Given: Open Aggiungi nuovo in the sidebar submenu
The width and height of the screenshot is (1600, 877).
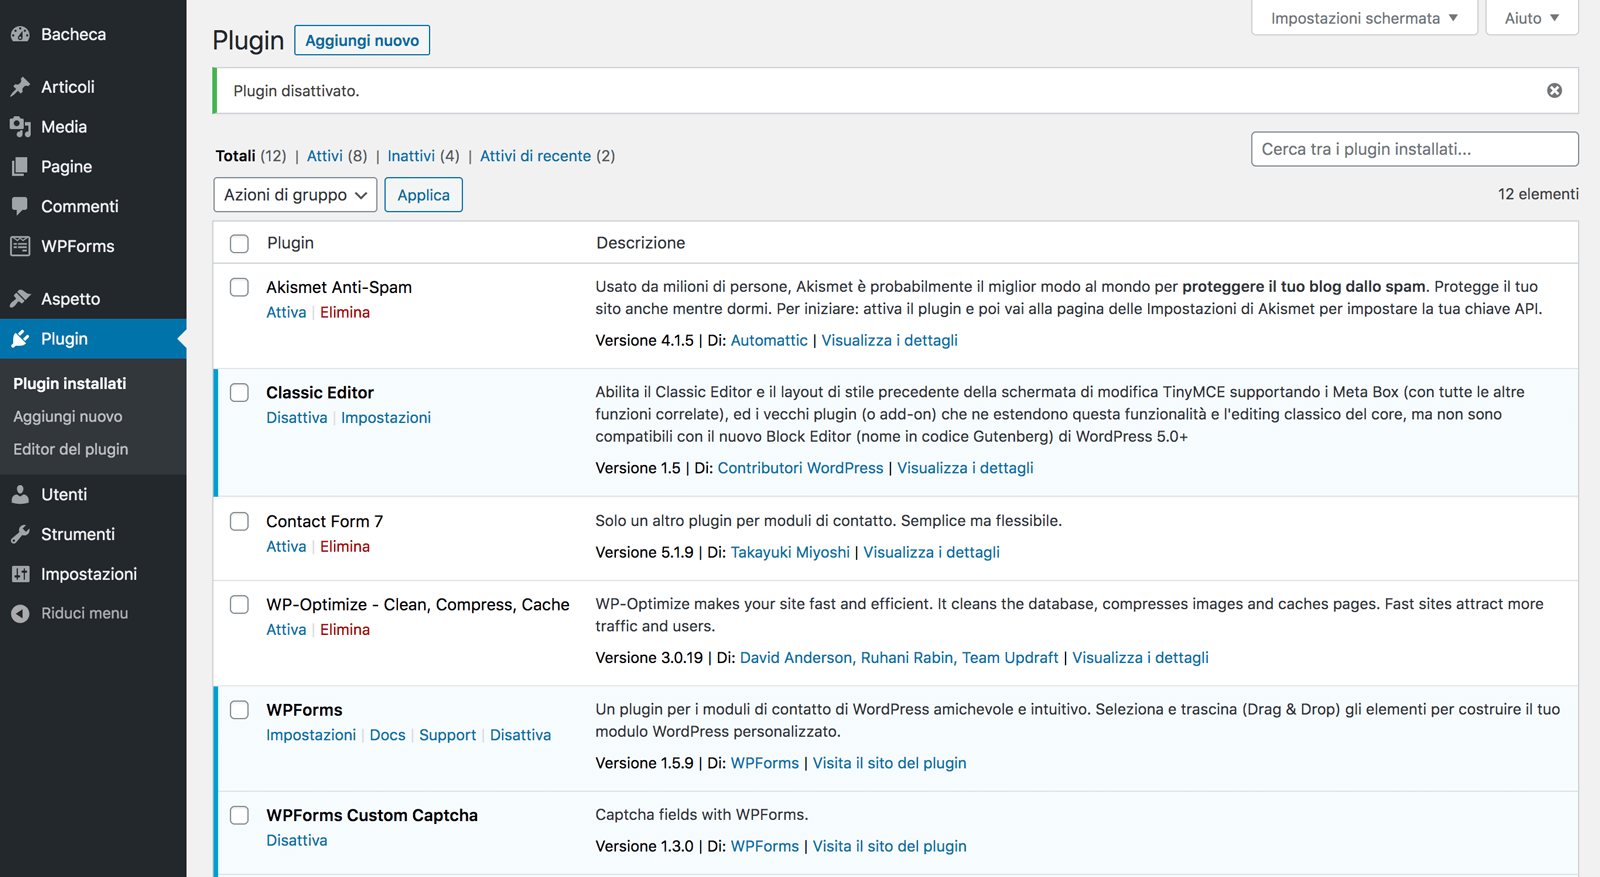Looking at the screenshot, I should [68, 417].
